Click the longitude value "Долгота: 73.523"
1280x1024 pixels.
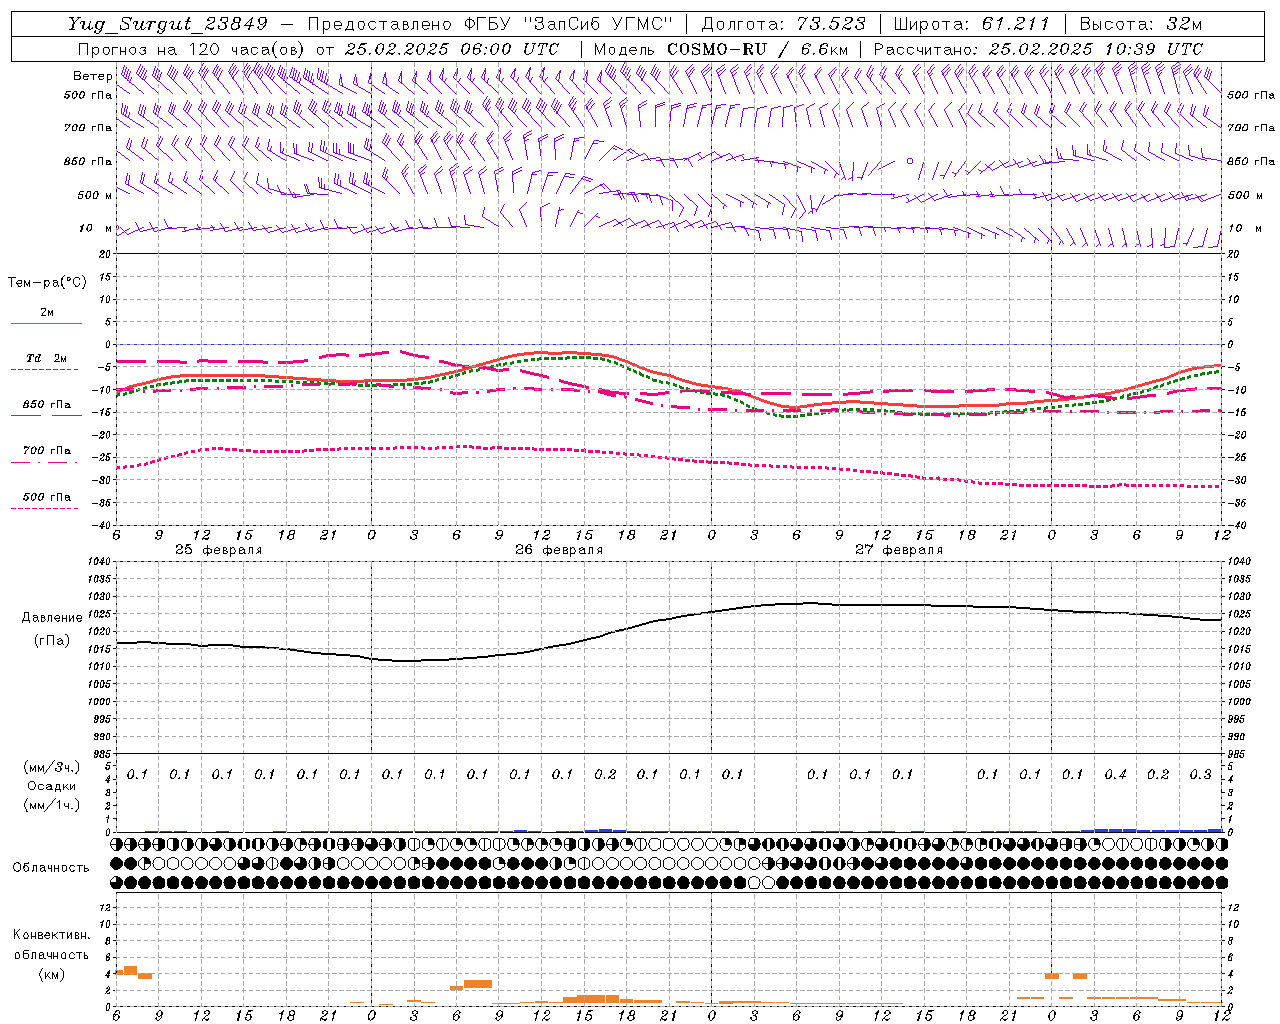tap(782, 24)
